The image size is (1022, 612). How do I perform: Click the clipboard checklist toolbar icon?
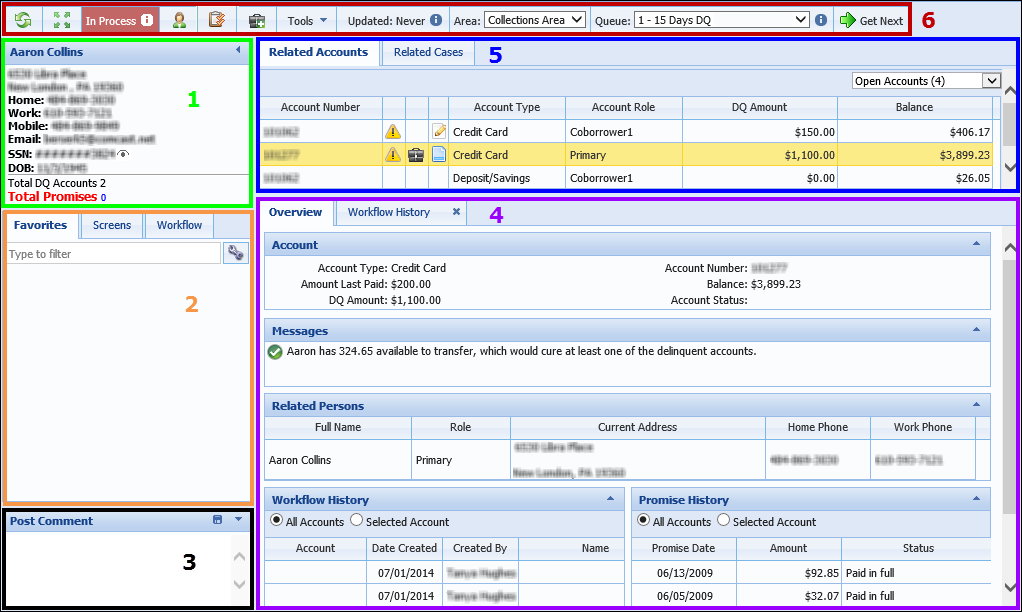pos(217,20)
